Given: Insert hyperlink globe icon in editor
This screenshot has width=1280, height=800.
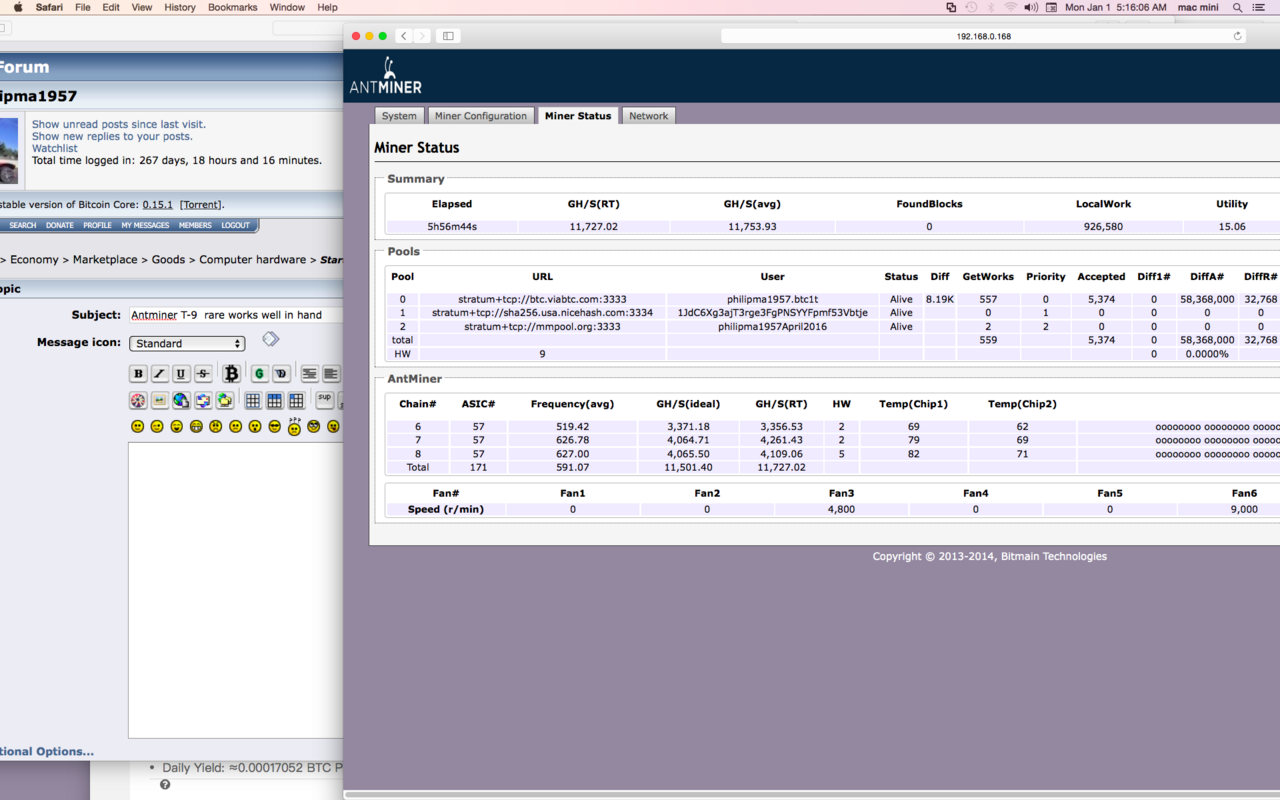Looking at the screenshot, I should pyautogui.click(x=181, y=400).
